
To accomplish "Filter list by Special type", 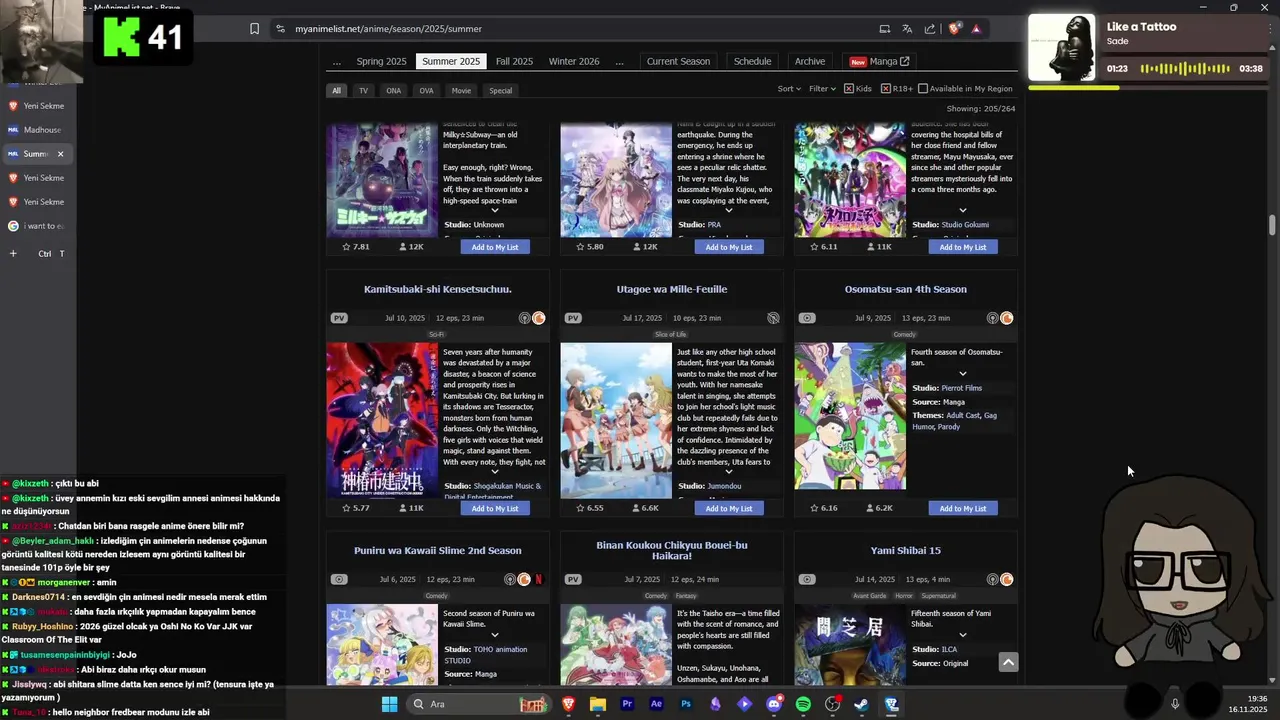I will click(x=501, y=91).
